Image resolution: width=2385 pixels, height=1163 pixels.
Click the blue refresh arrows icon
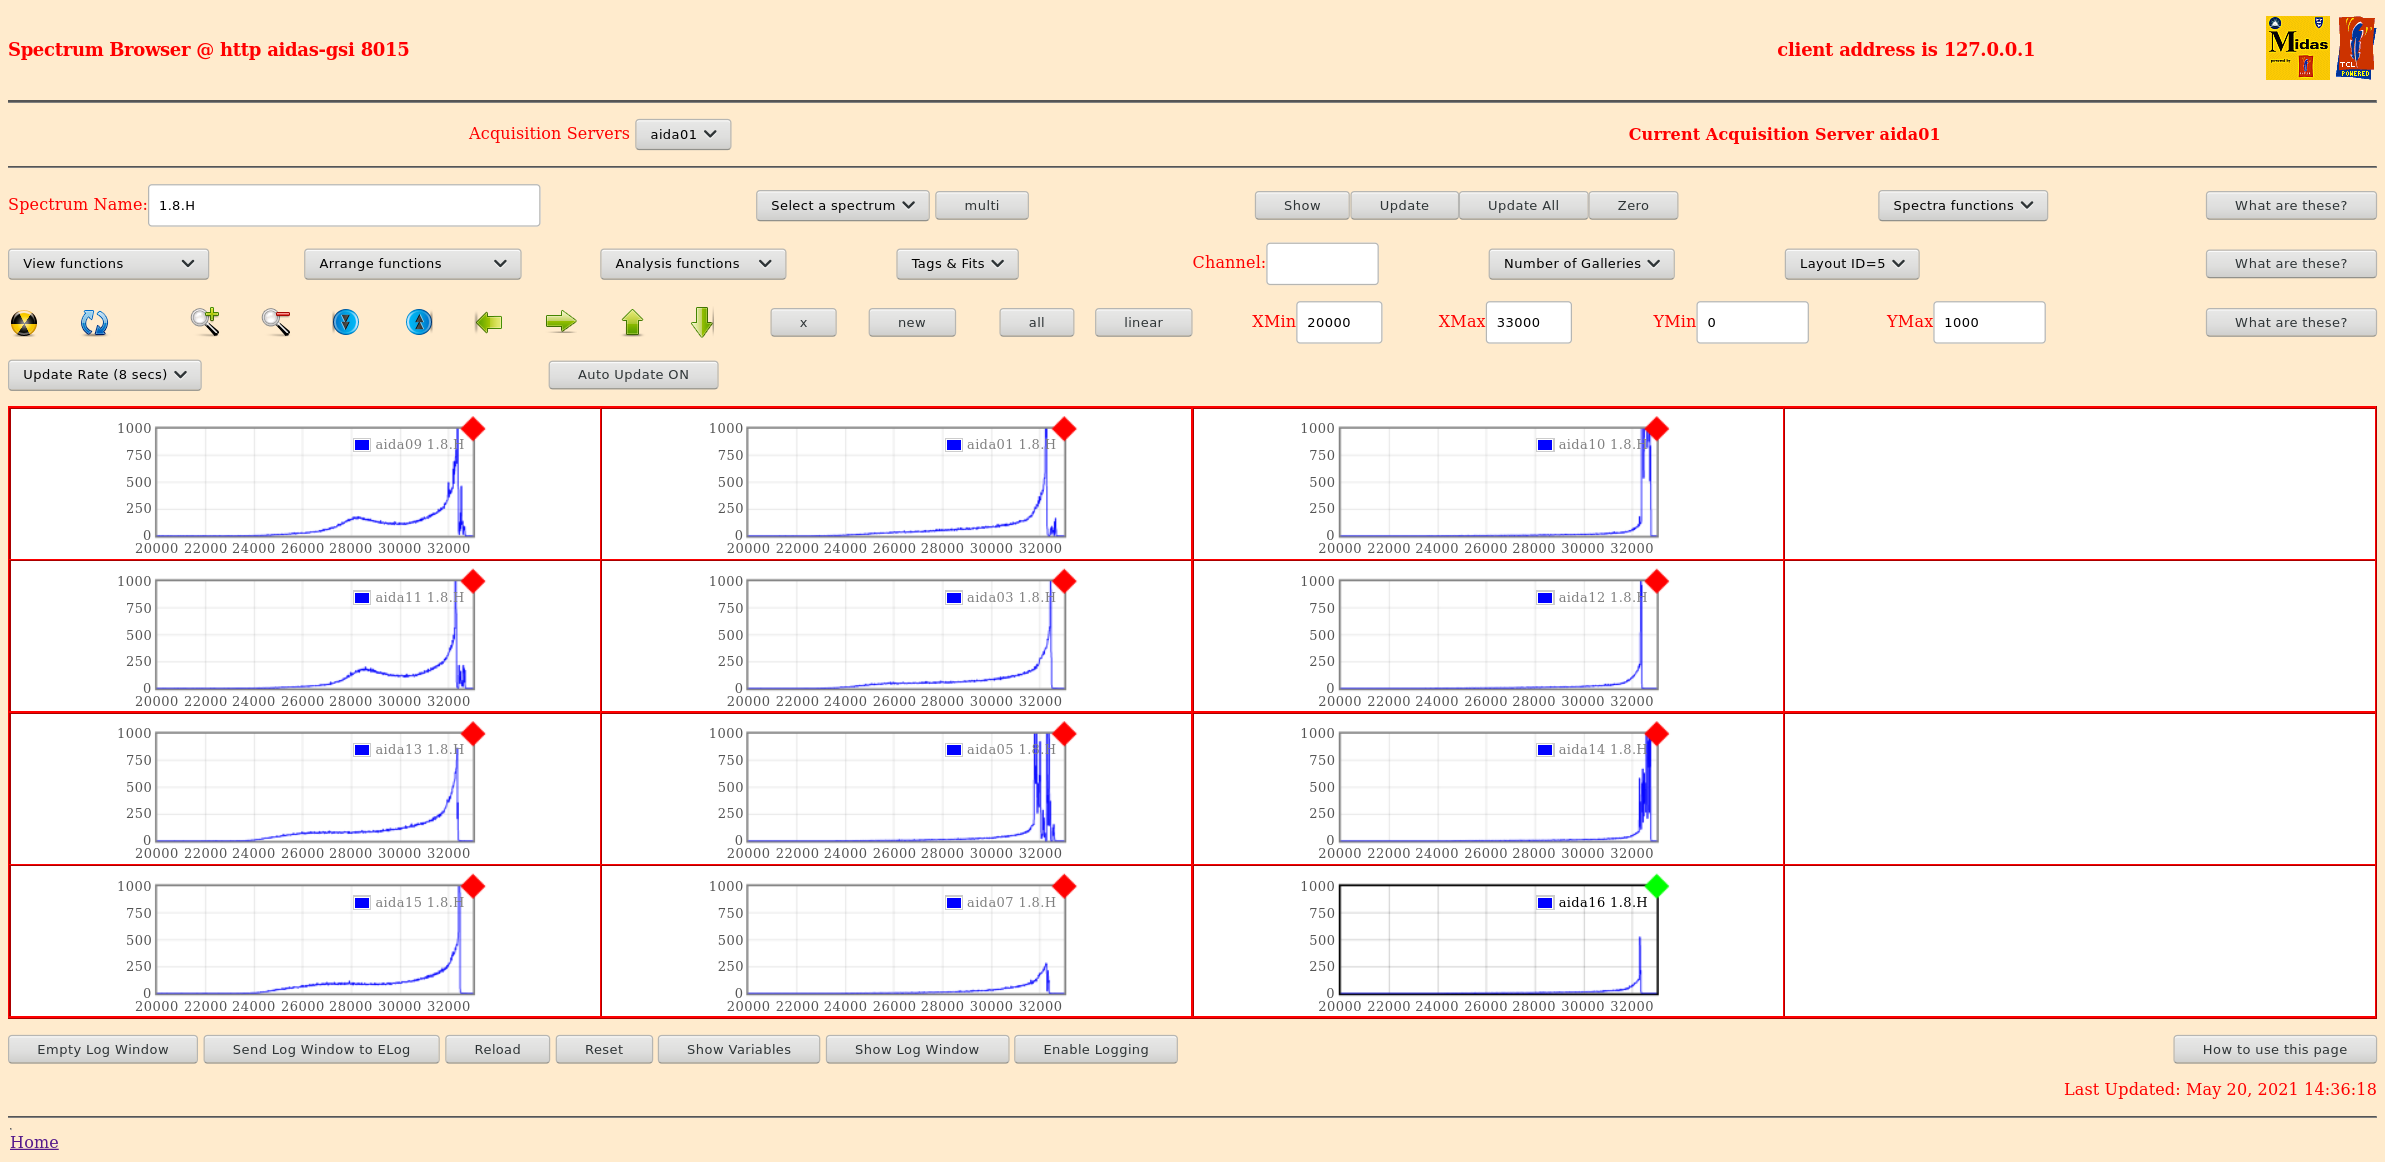94,323
